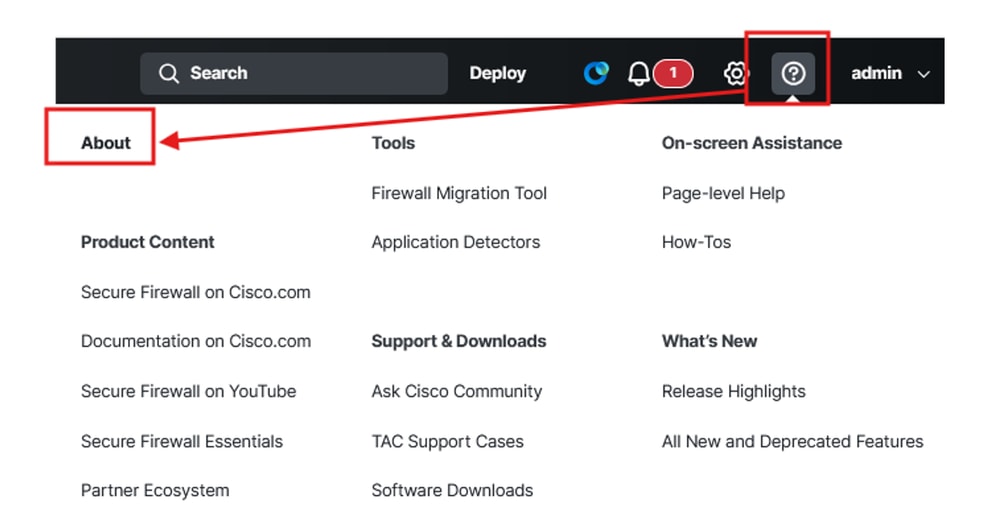Click the search magnifier icon
998x530 pixels.
pyautogui.click(x=169, y=74)
